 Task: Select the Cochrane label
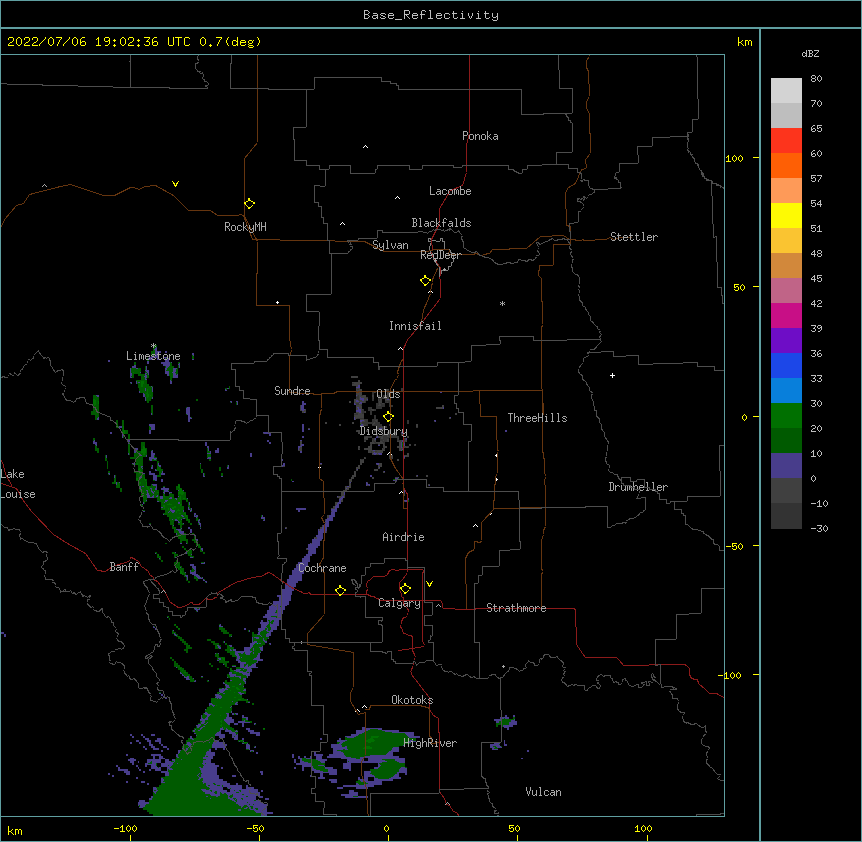(322, 568)
